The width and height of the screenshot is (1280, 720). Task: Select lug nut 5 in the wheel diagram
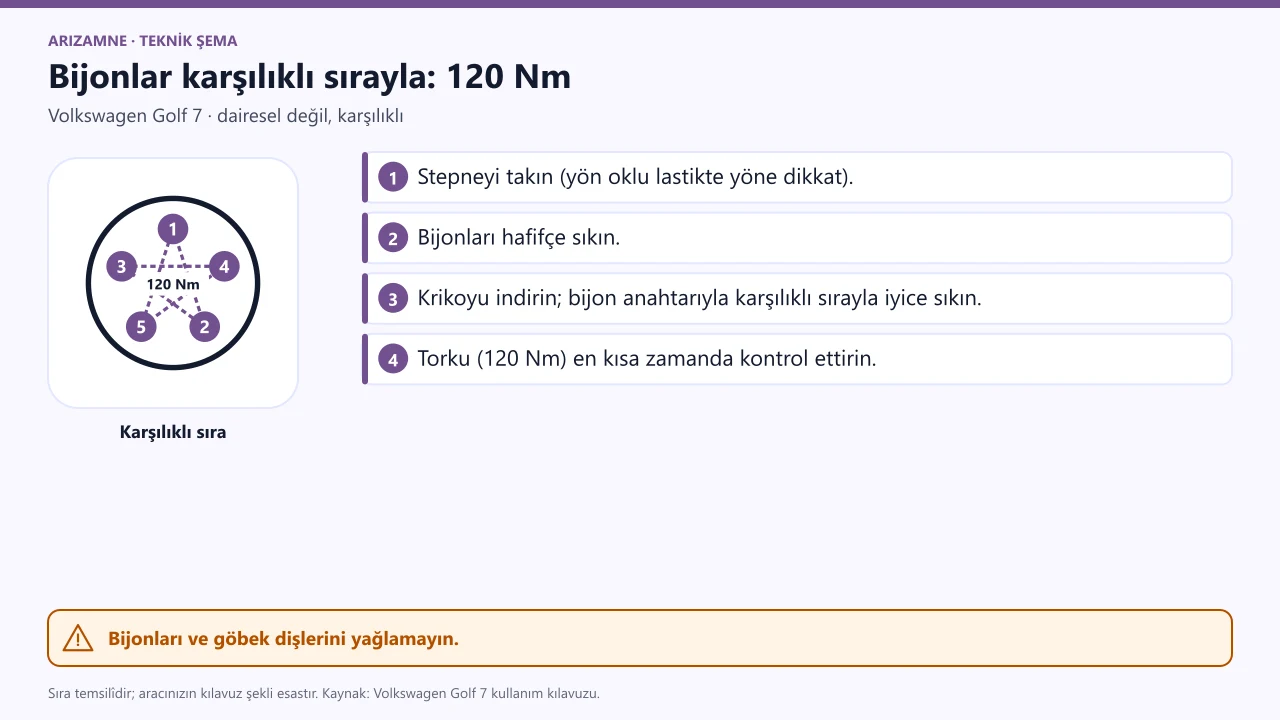pyautogui.click(x=141, y=326)
